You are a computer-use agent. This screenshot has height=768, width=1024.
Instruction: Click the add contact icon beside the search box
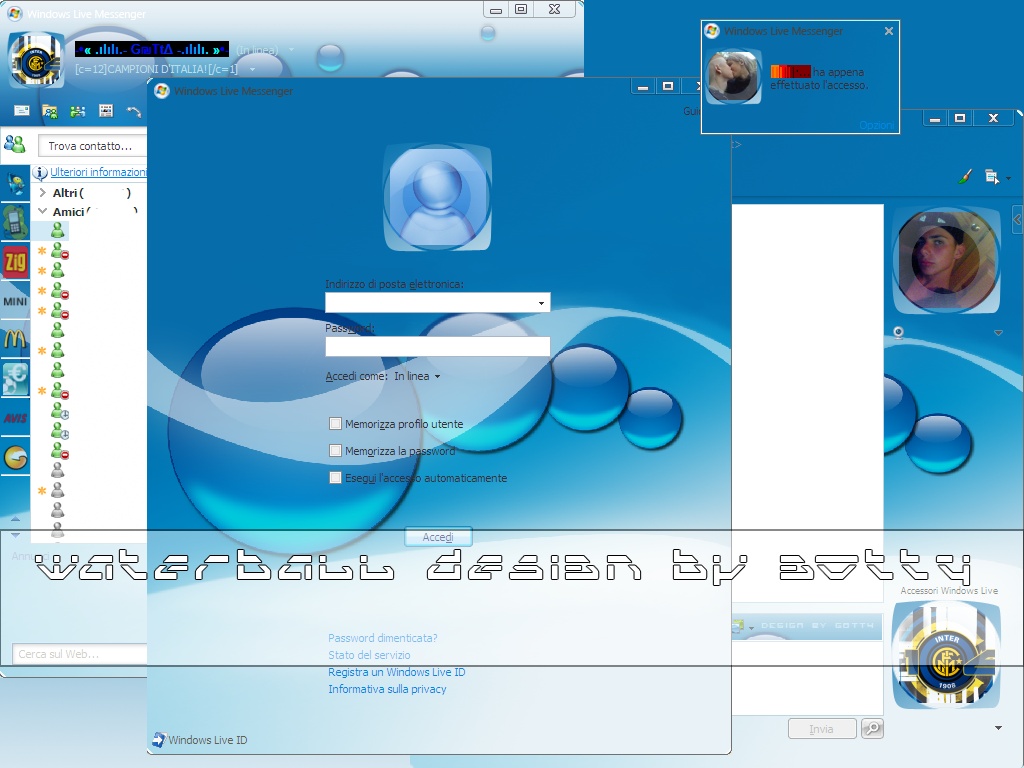pyautogui.click(x=14, y=144)
